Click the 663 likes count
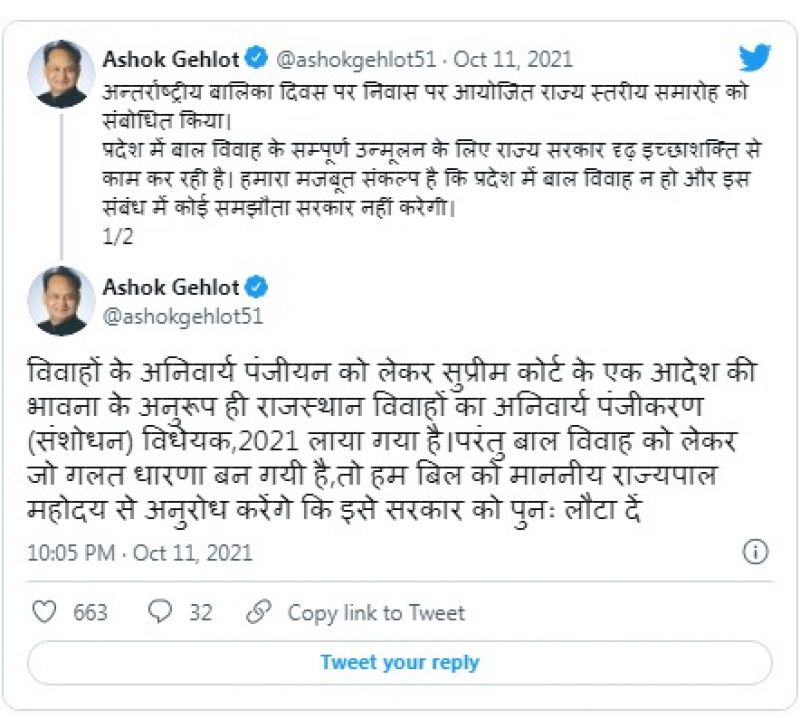Viewport: 800px width, 718px height. [90, 612]
